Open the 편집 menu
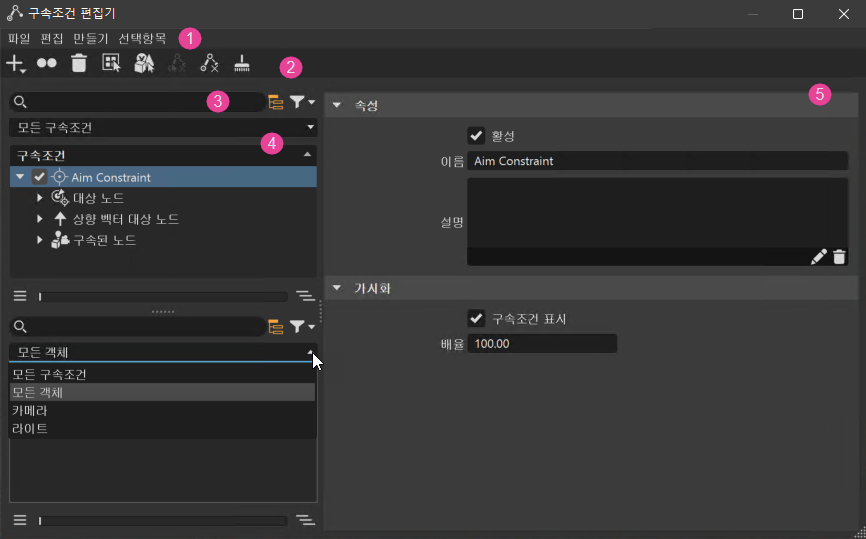 point(52,39)
